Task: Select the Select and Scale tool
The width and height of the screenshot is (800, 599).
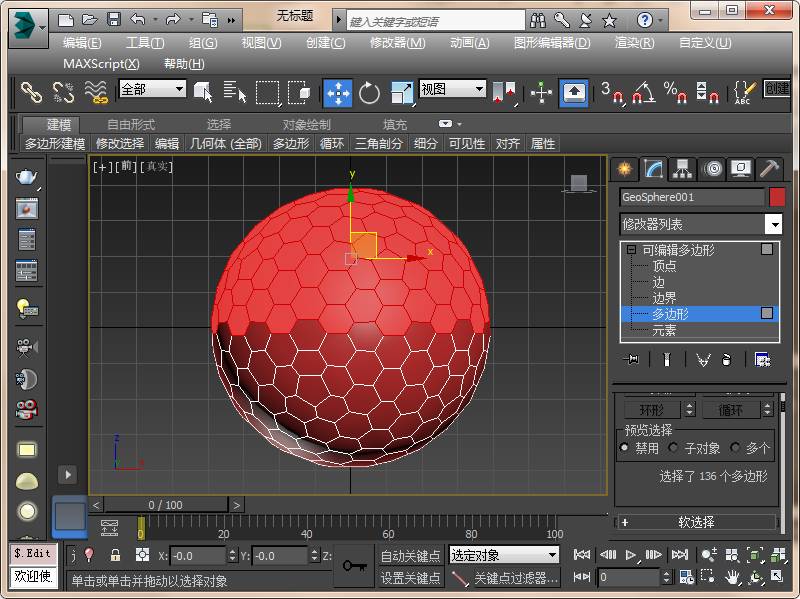Action: tap(402, 93)
